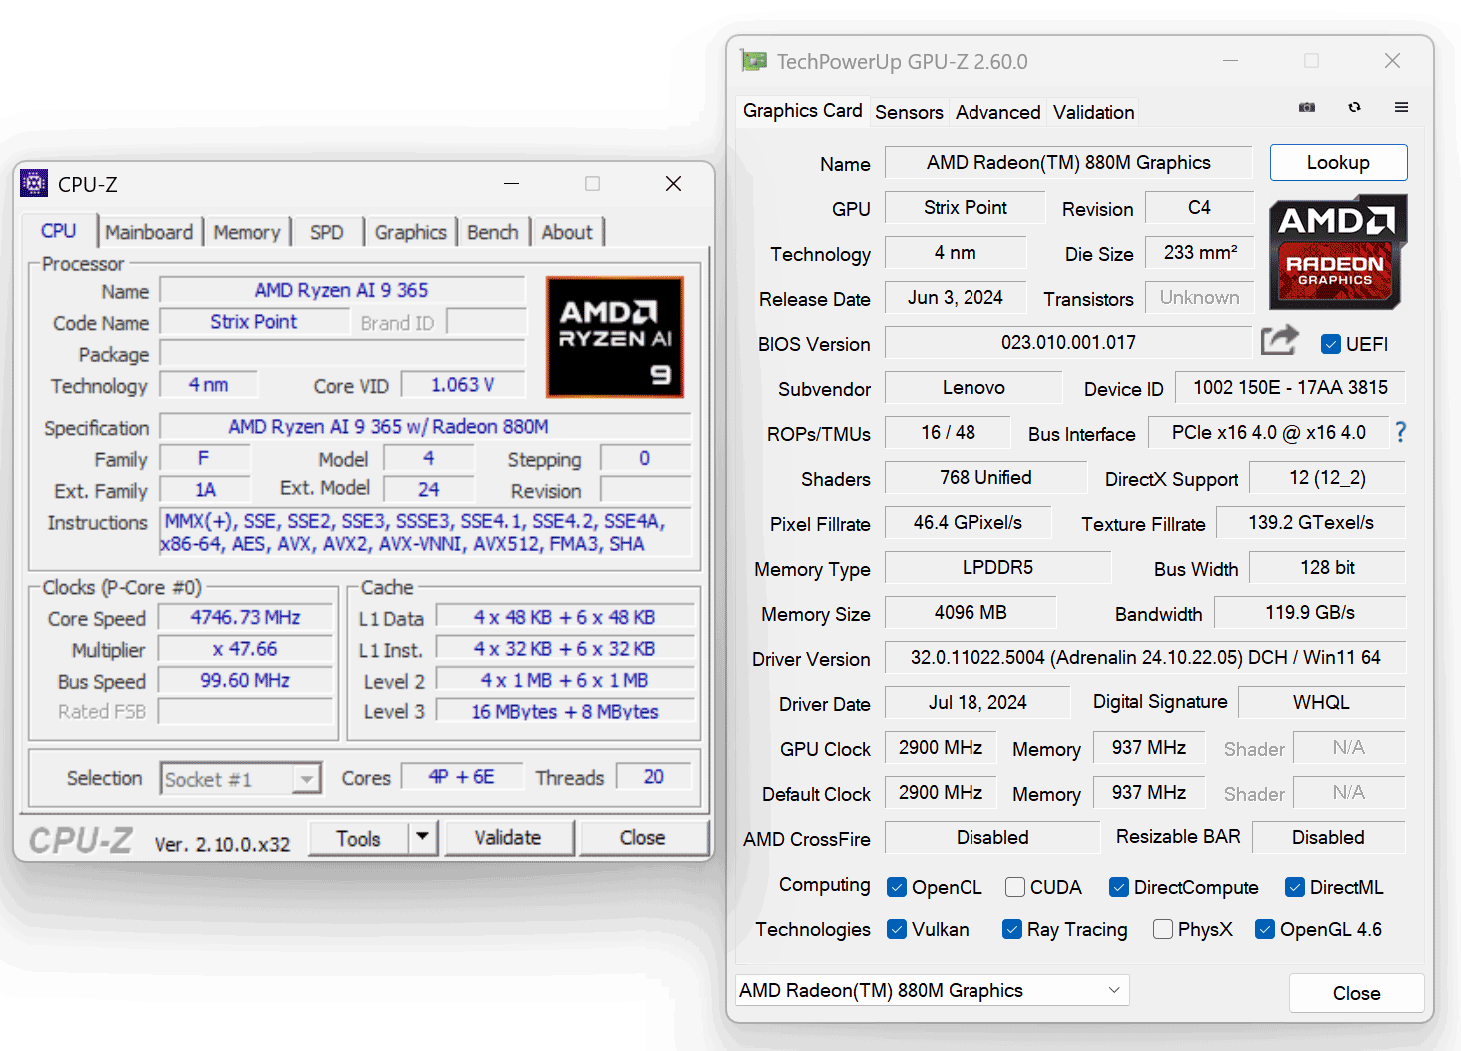Open the GPU-Z hamburger menu icon
The width and height of the screenshot is (1461, 1051).
[x=1401, y=107]
